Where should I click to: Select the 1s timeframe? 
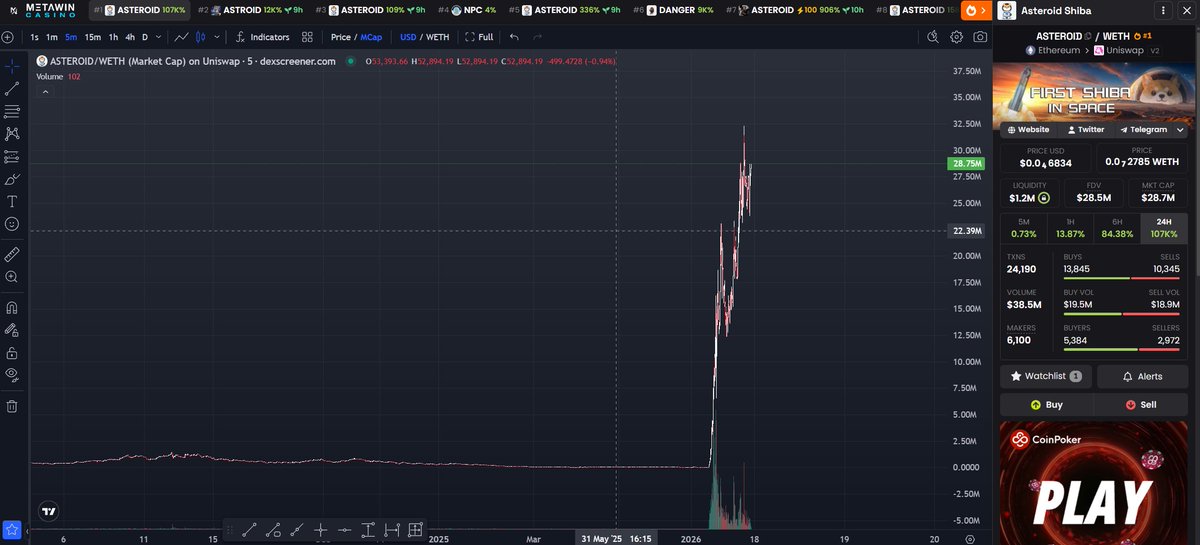coord(35,37)
